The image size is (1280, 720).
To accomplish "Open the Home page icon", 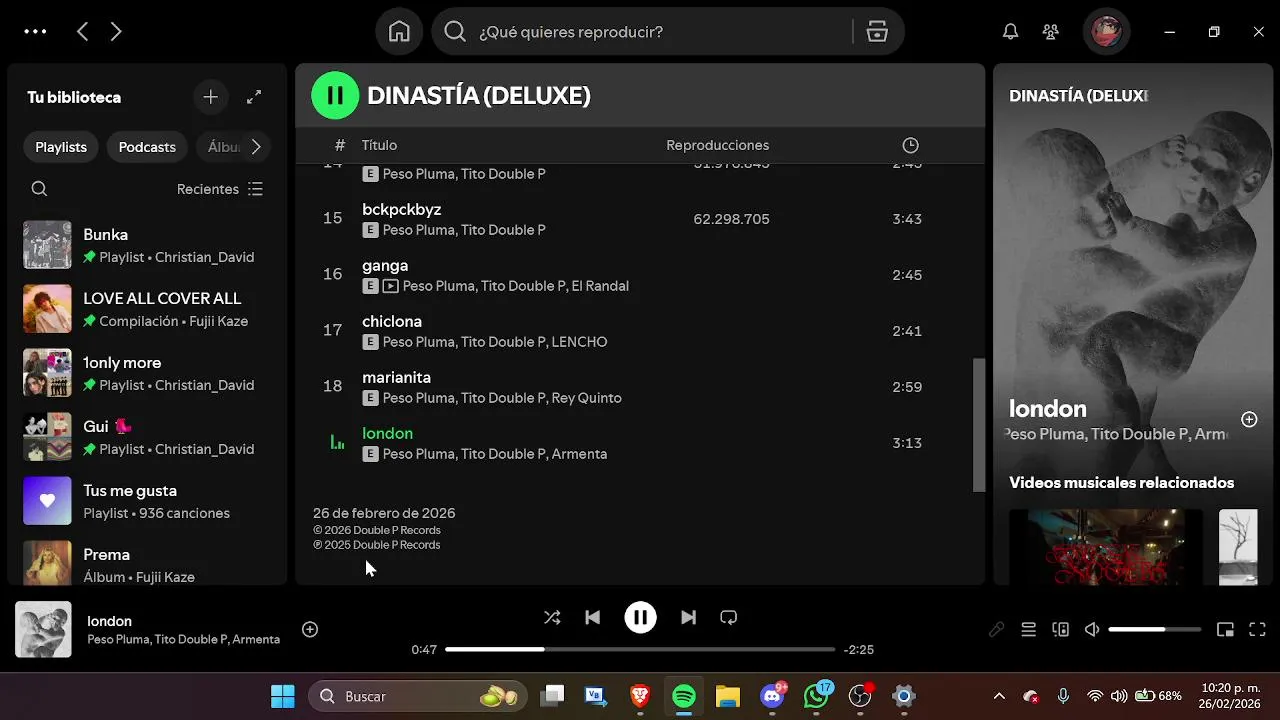I will pyautogui.click(x=399, y=32).
